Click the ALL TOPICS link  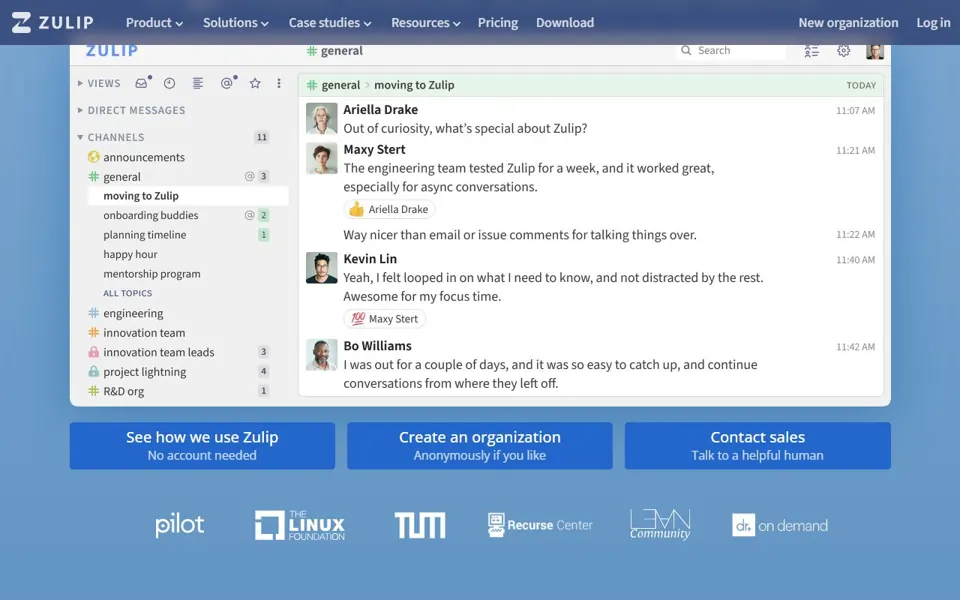pyautogui.click(x=127, y=293)
